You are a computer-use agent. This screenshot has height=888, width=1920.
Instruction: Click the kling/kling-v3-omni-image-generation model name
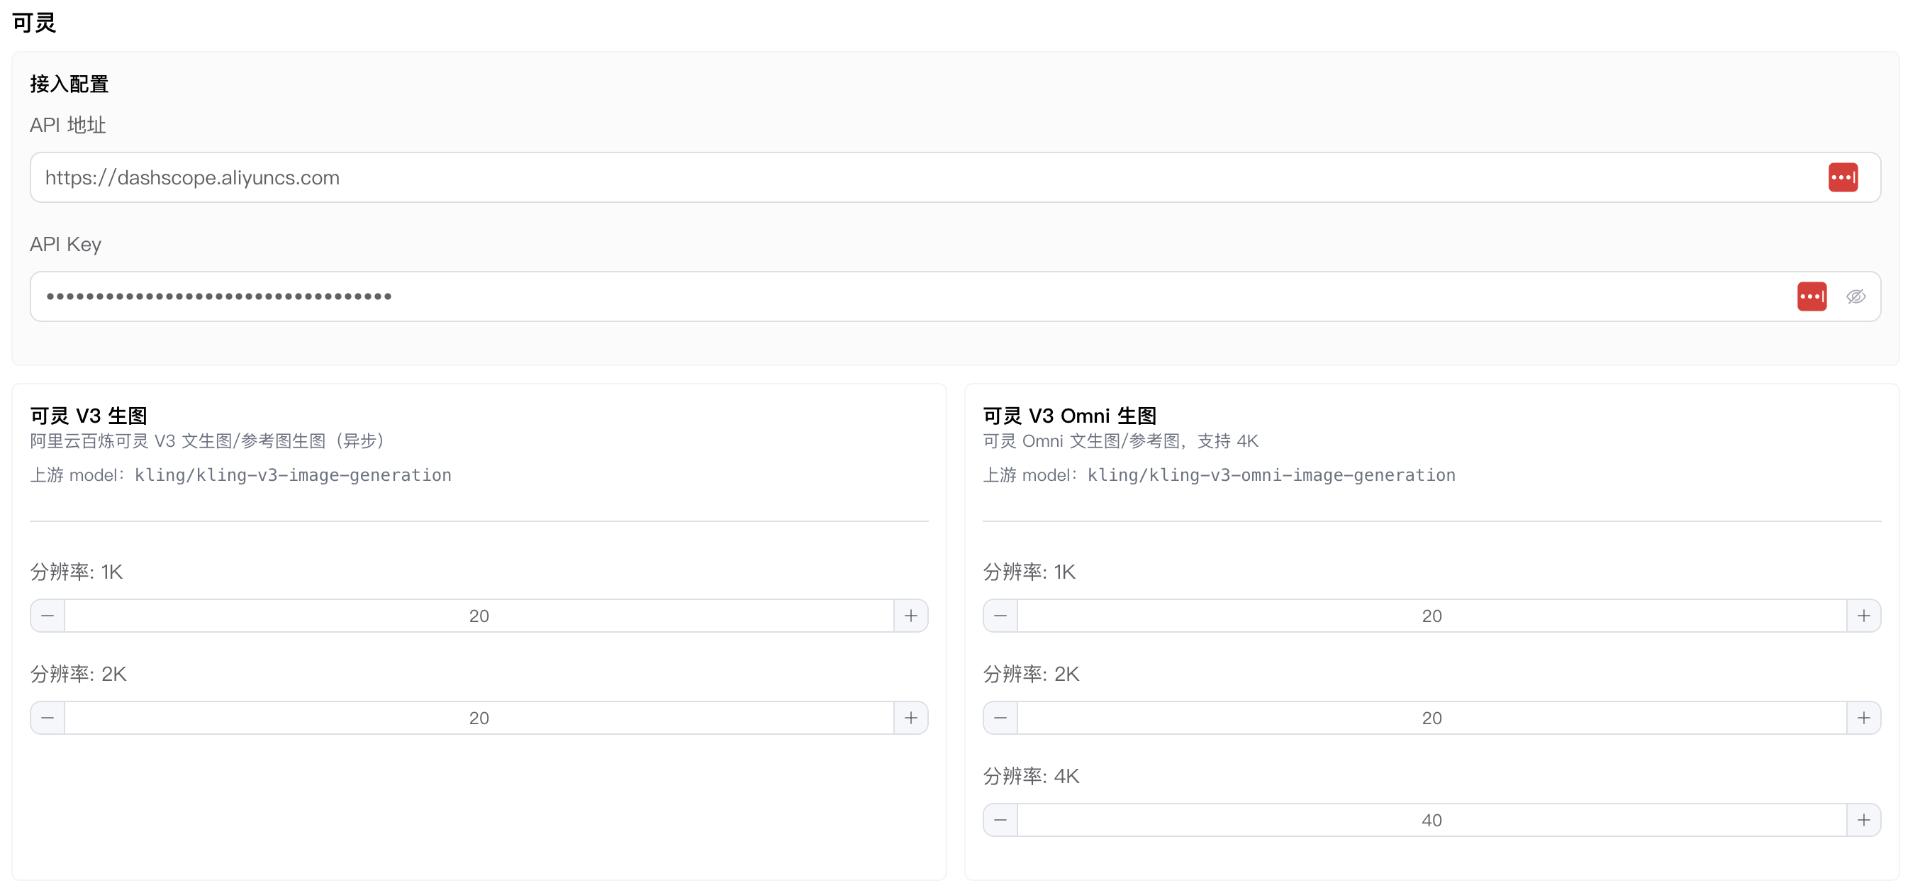(1271, 475)
